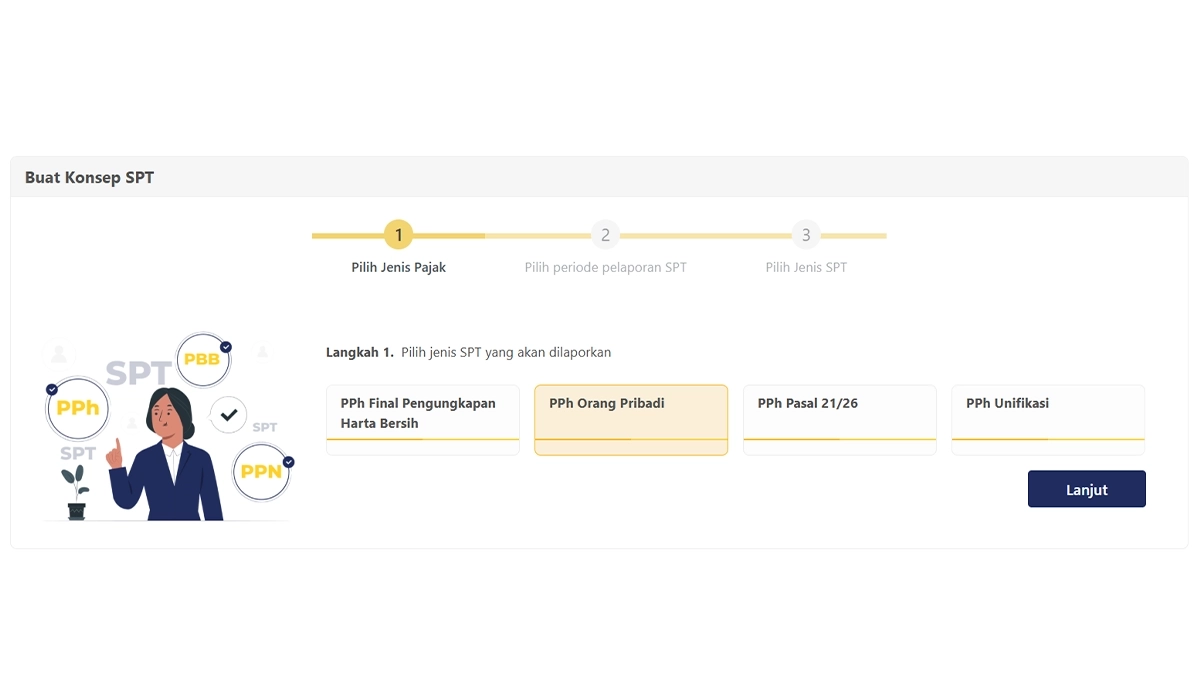
Task: Continue with the Lanjut button
Action: click(1087, 489)
